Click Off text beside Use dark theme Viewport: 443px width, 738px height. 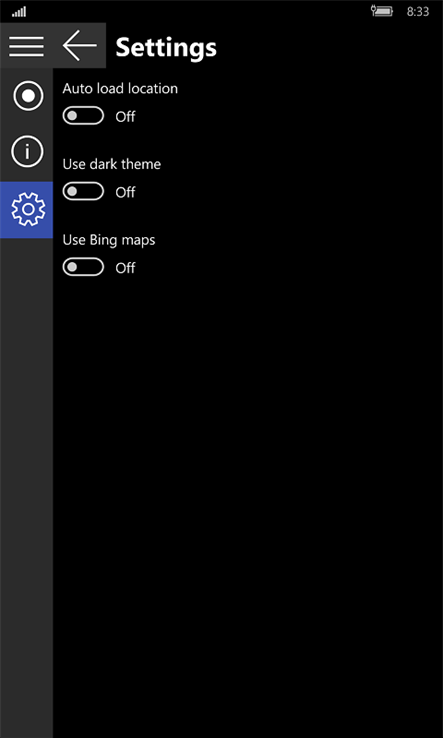[x=125, y=192]
